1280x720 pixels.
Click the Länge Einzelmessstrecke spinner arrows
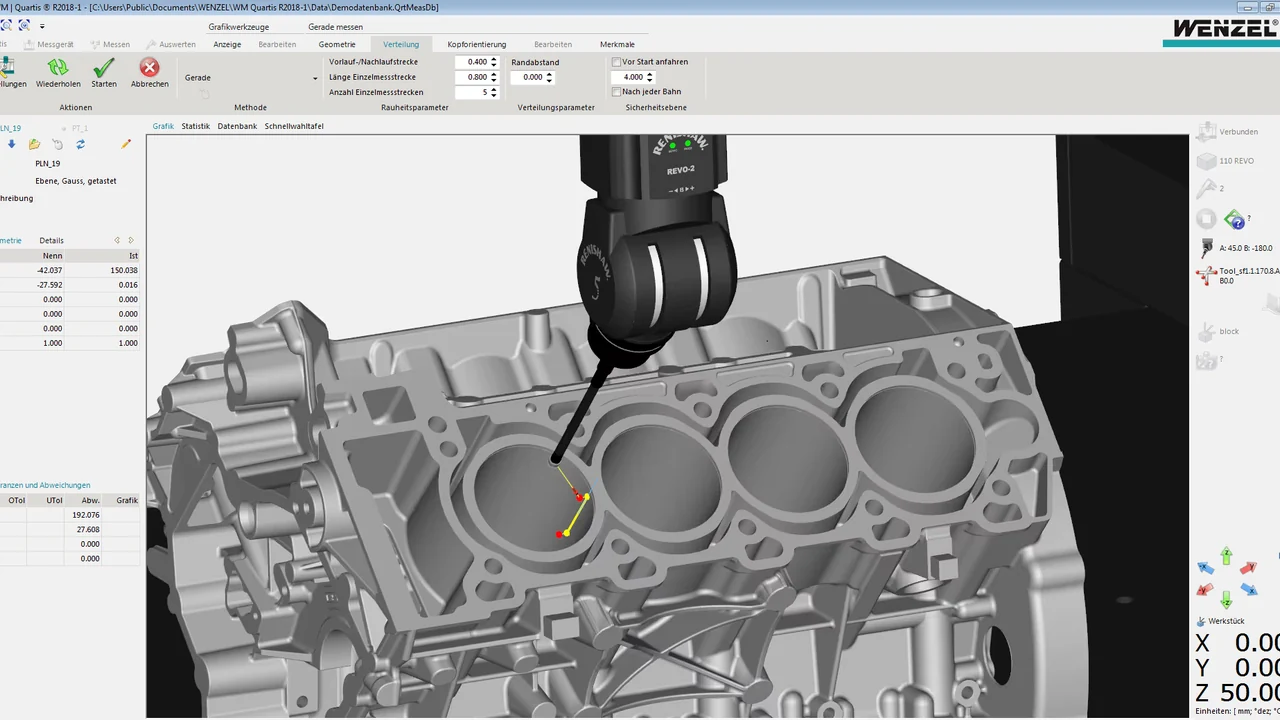[494, 77]
